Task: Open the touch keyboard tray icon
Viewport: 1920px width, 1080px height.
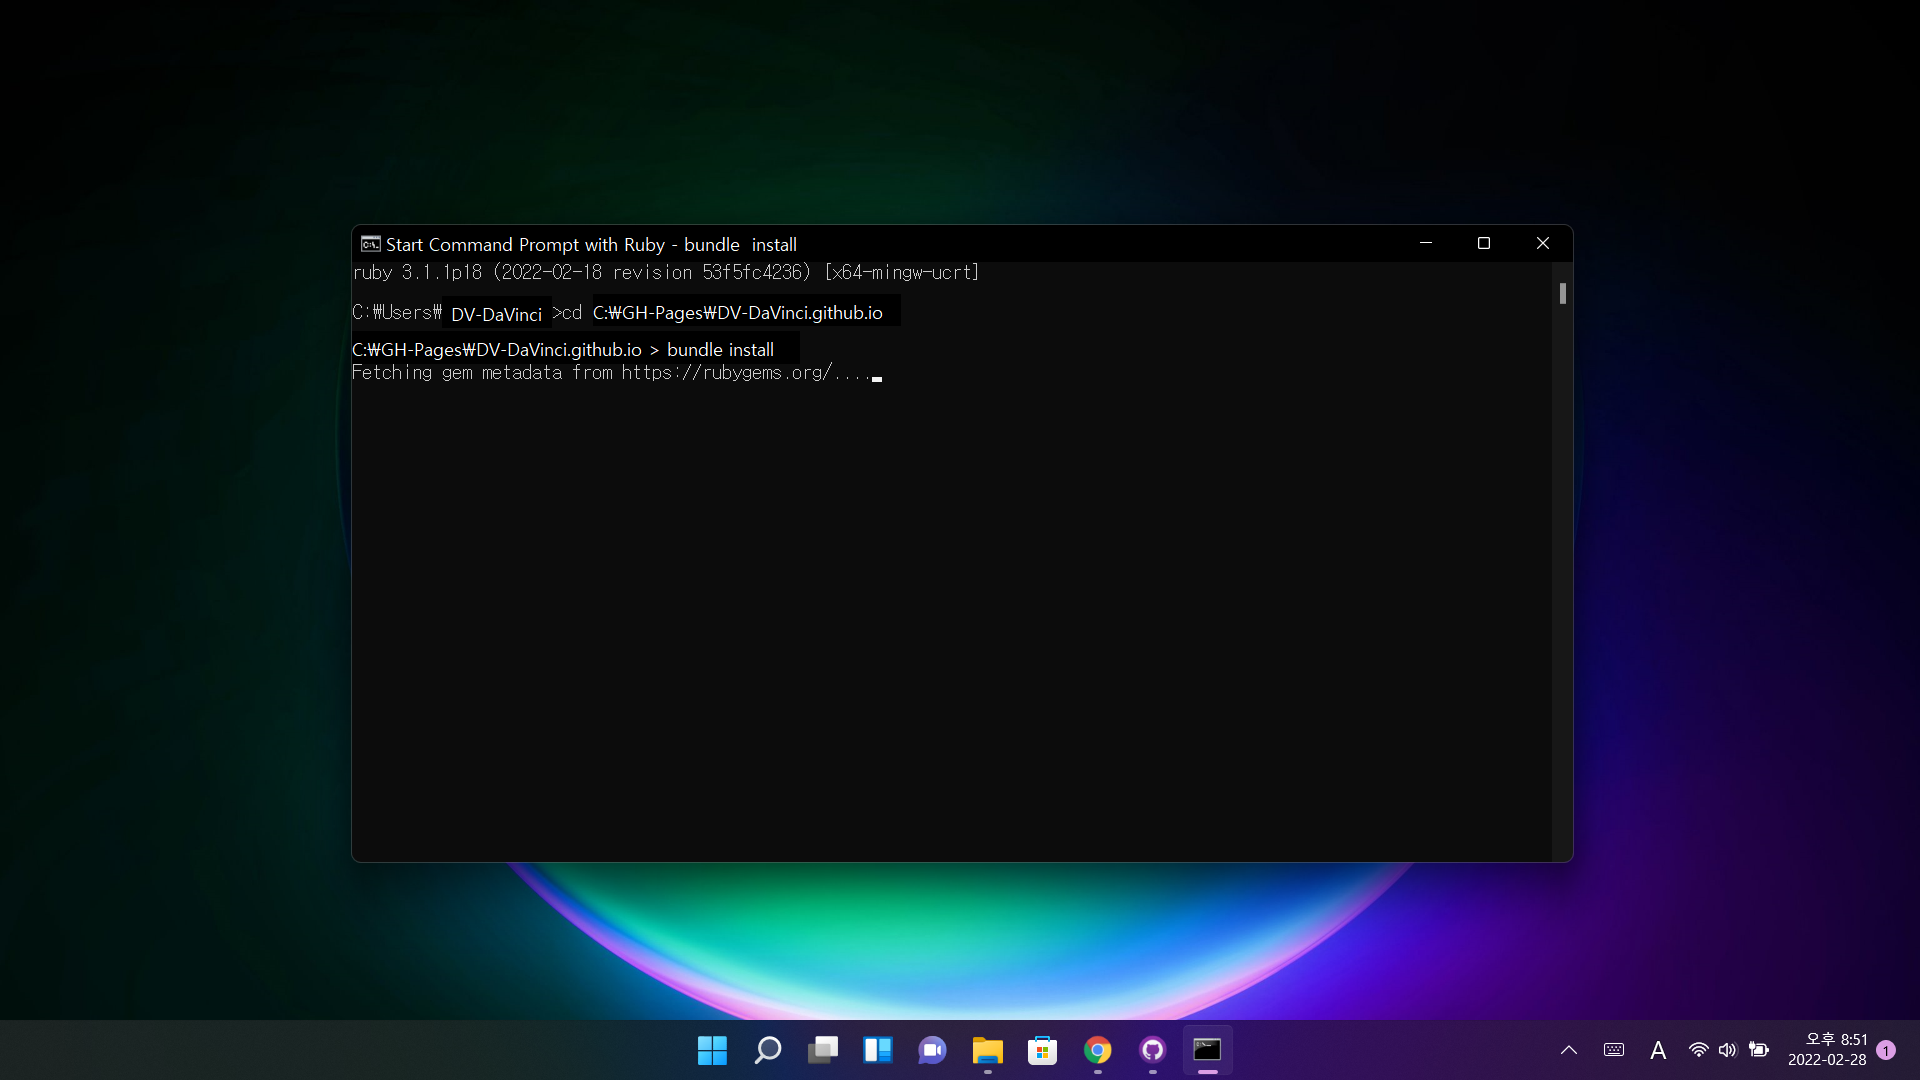Action: [1613, 1050]
